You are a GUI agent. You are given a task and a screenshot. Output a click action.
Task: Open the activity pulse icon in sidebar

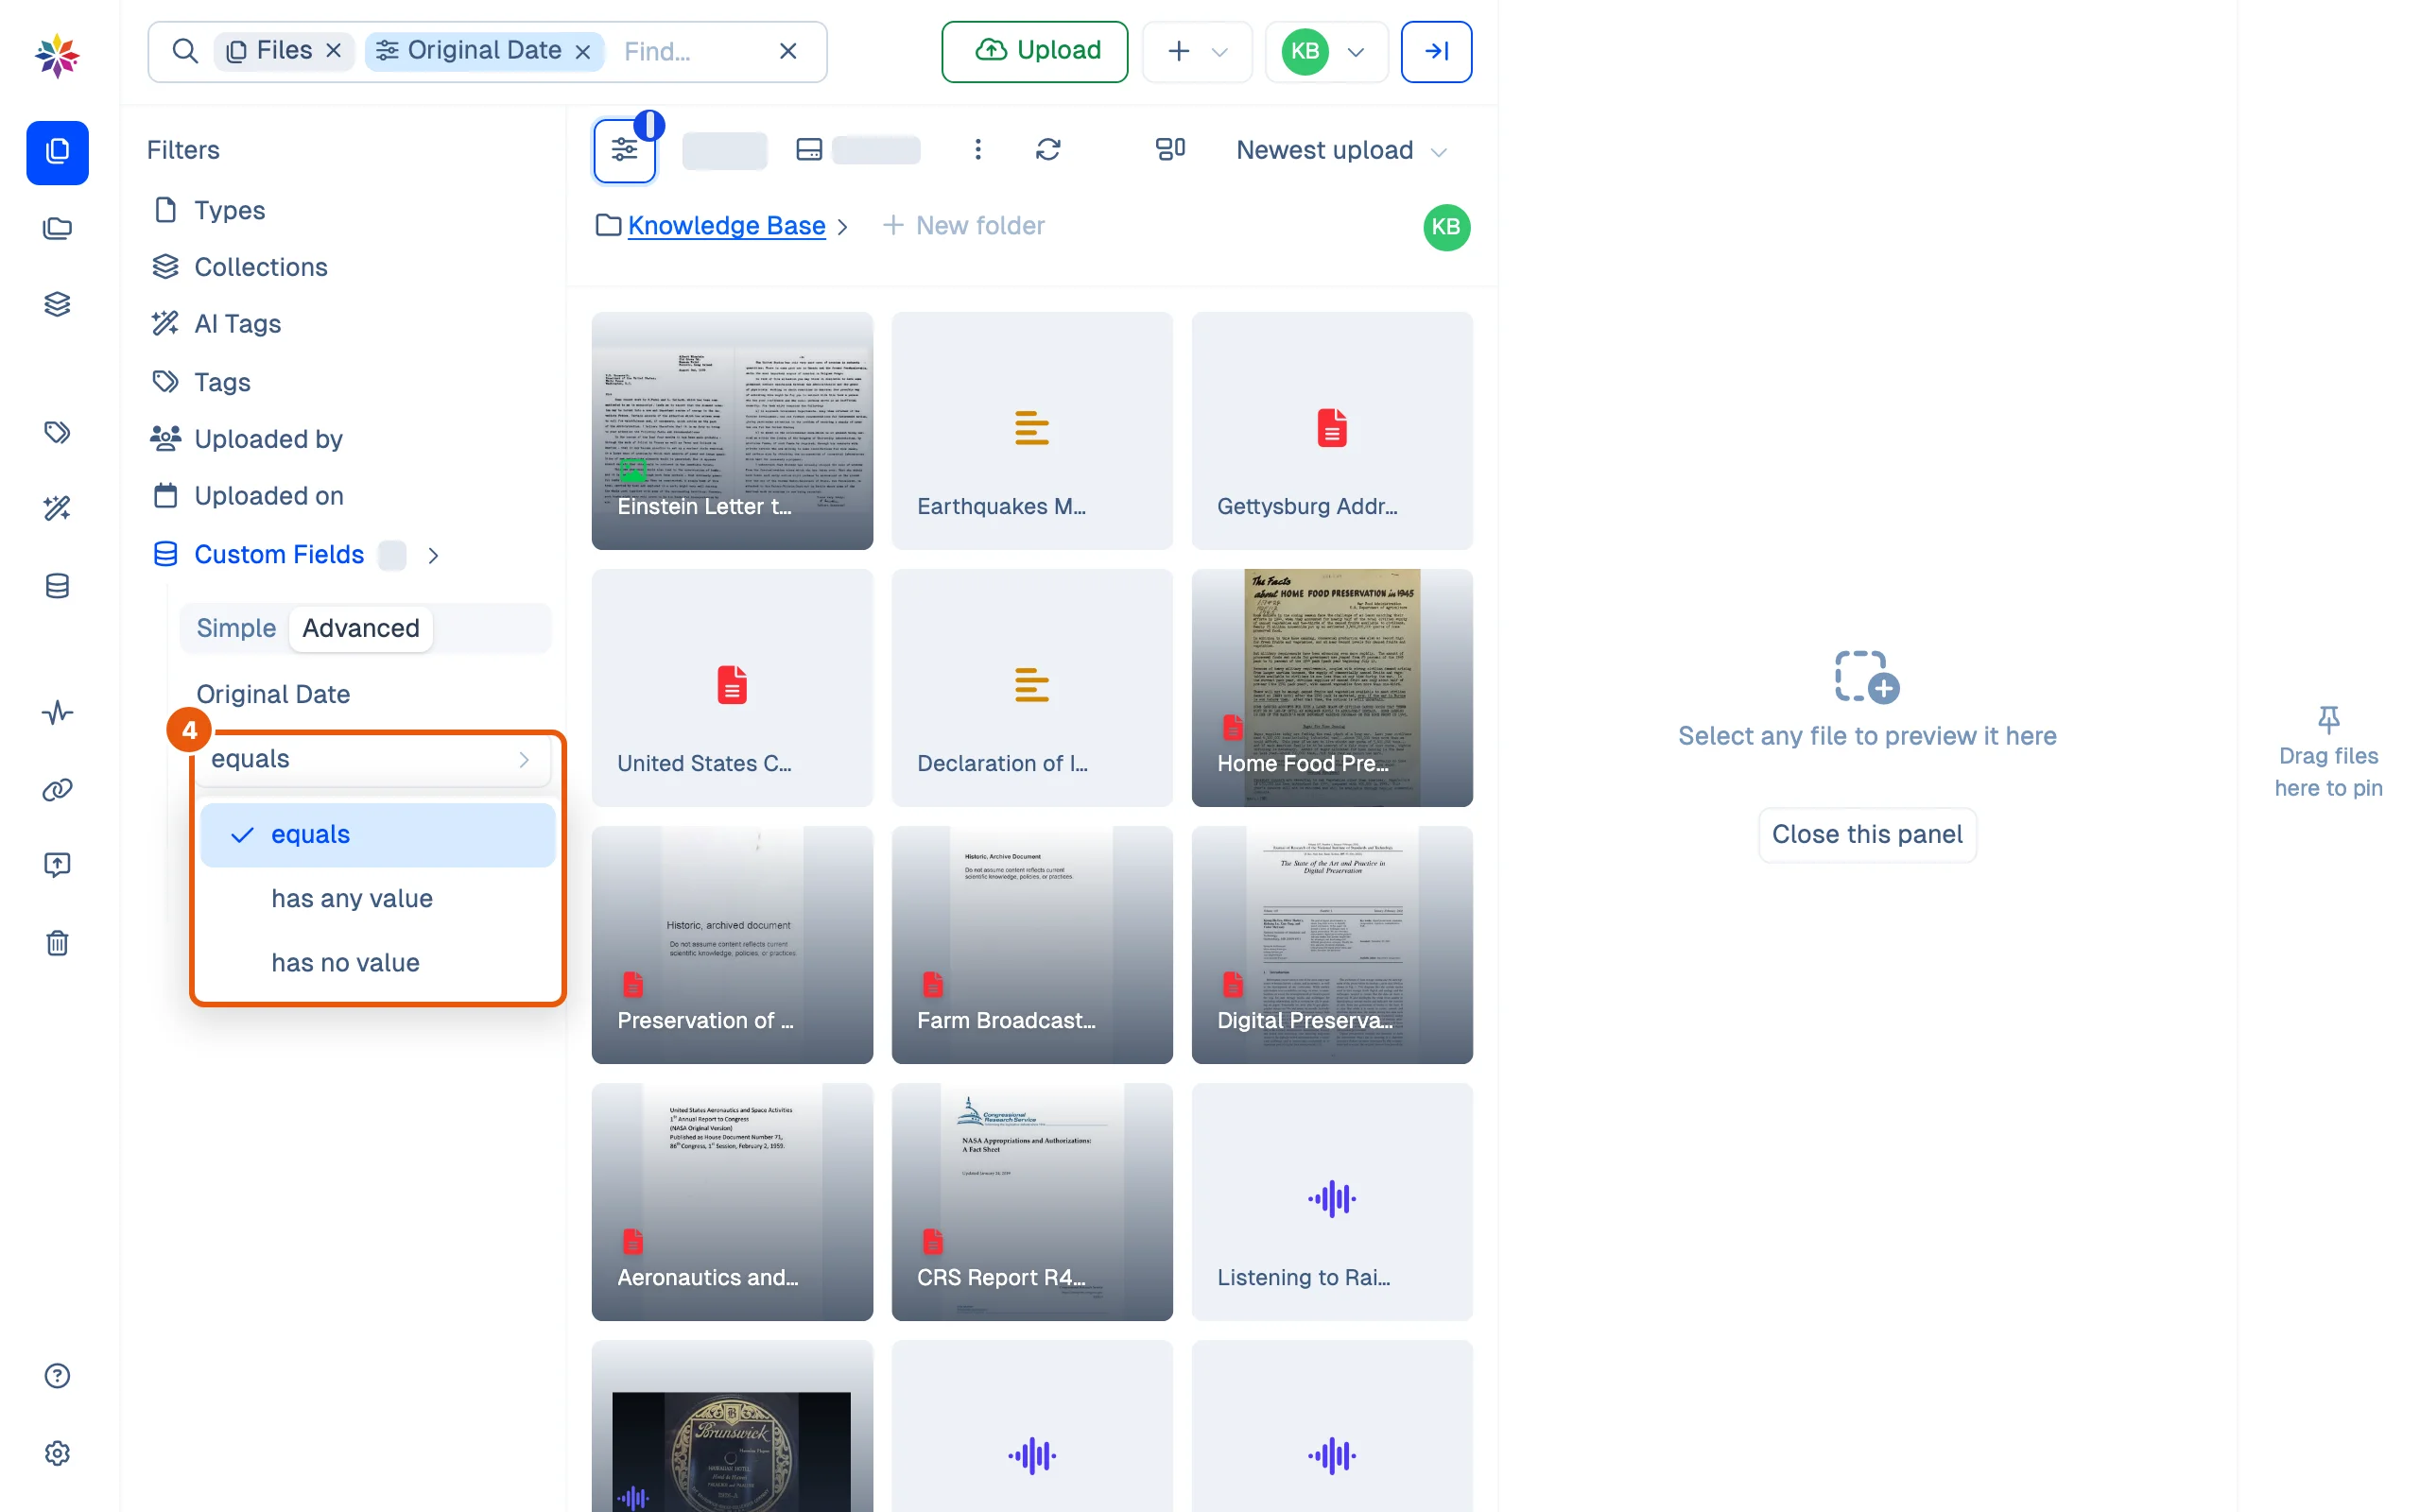click(57, 713)
